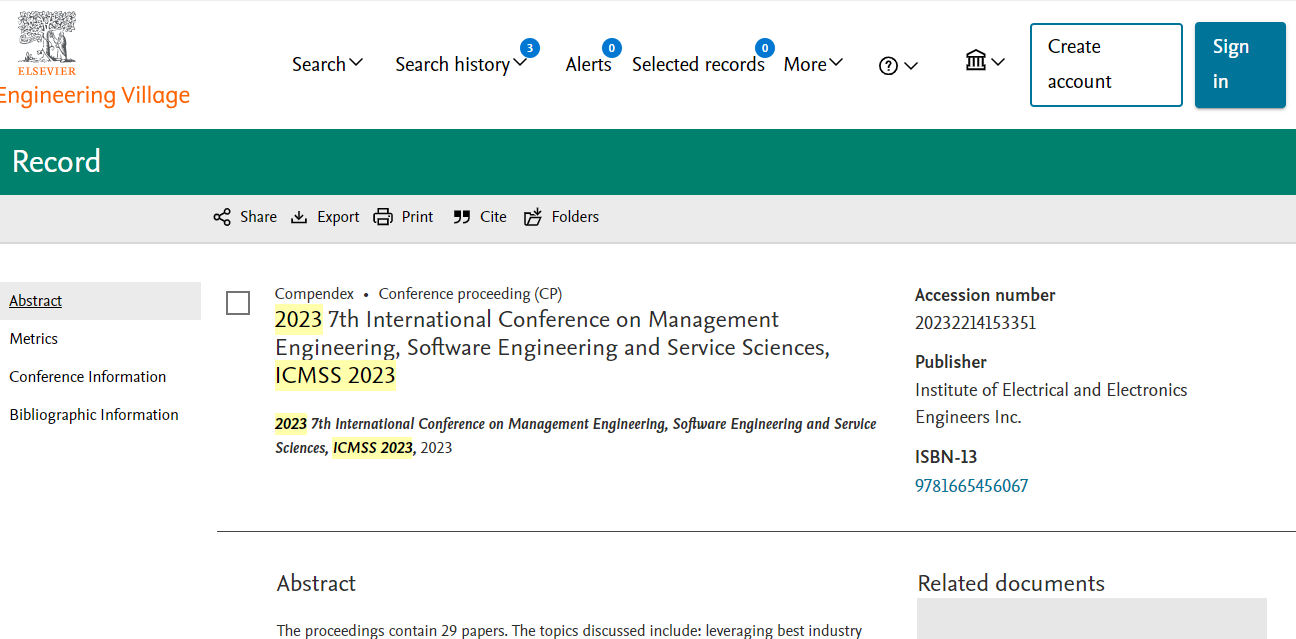Click the ICMSS 2023 conference title
The image size is (1296, 639).
552,348
